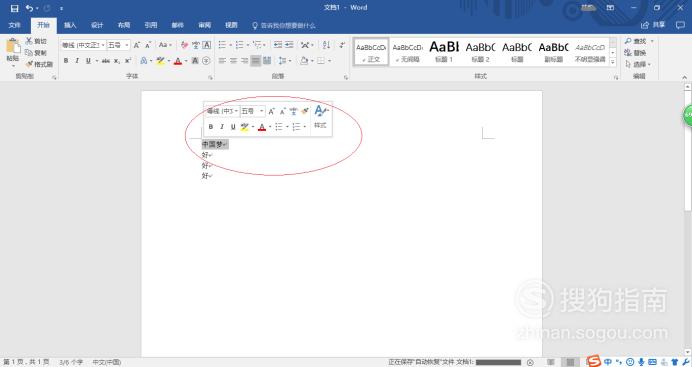This screenshot has width=692, height=367.
Task: Toggle Underline in the ribbon font group
Action: (88, 61)
